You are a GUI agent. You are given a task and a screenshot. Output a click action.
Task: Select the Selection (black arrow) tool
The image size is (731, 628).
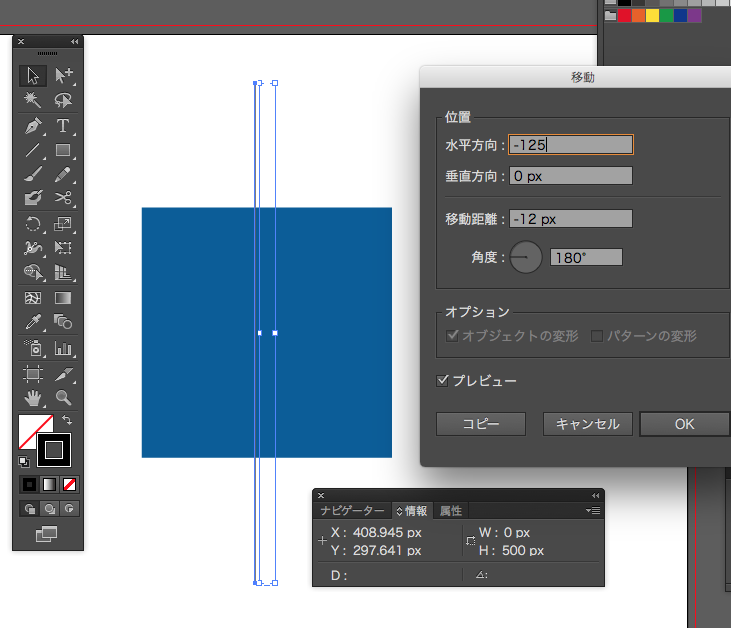pos(33,76)
